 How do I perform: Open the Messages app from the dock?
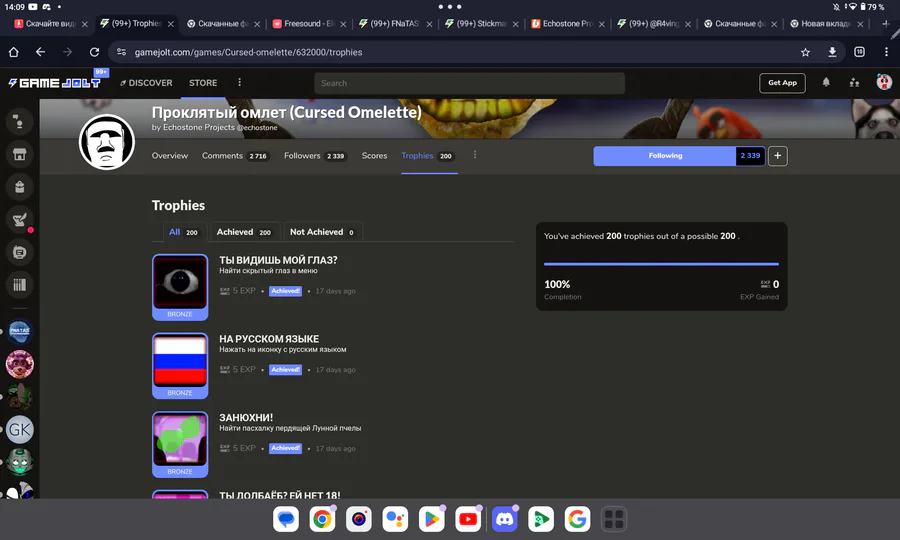pyautogui.click(x=286, y=519)
